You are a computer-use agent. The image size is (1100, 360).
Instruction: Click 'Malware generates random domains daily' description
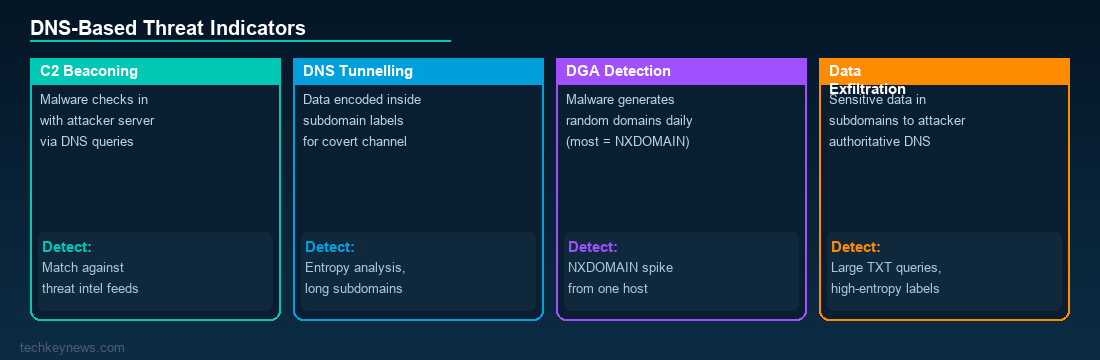coord(629,110)
